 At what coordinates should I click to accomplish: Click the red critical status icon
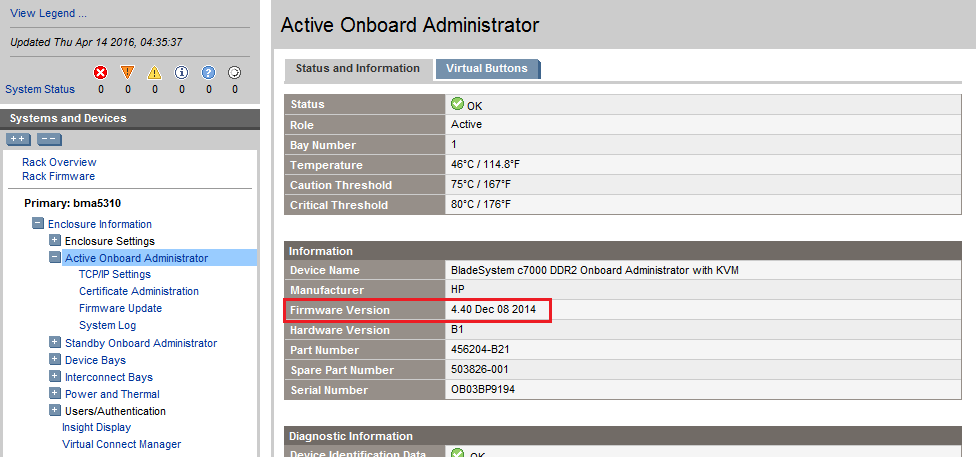(100, 73)
